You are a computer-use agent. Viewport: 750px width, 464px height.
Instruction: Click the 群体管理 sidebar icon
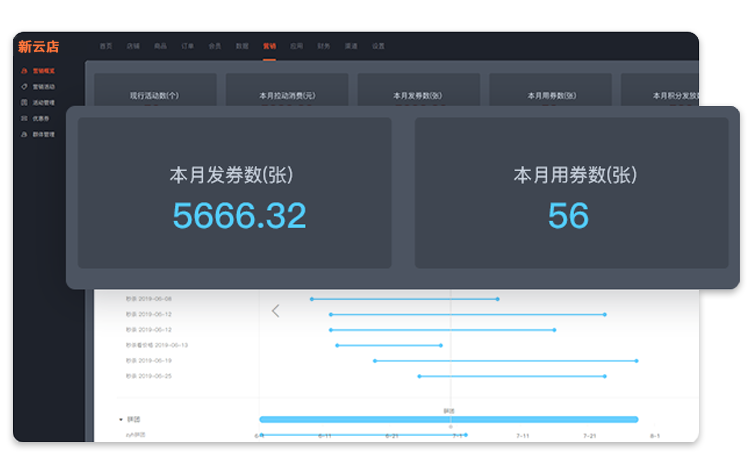click(x=24, y=133)
